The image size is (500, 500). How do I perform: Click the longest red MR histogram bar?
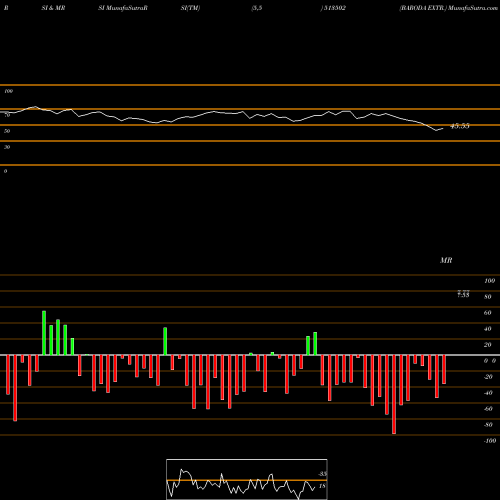[394, 394]
